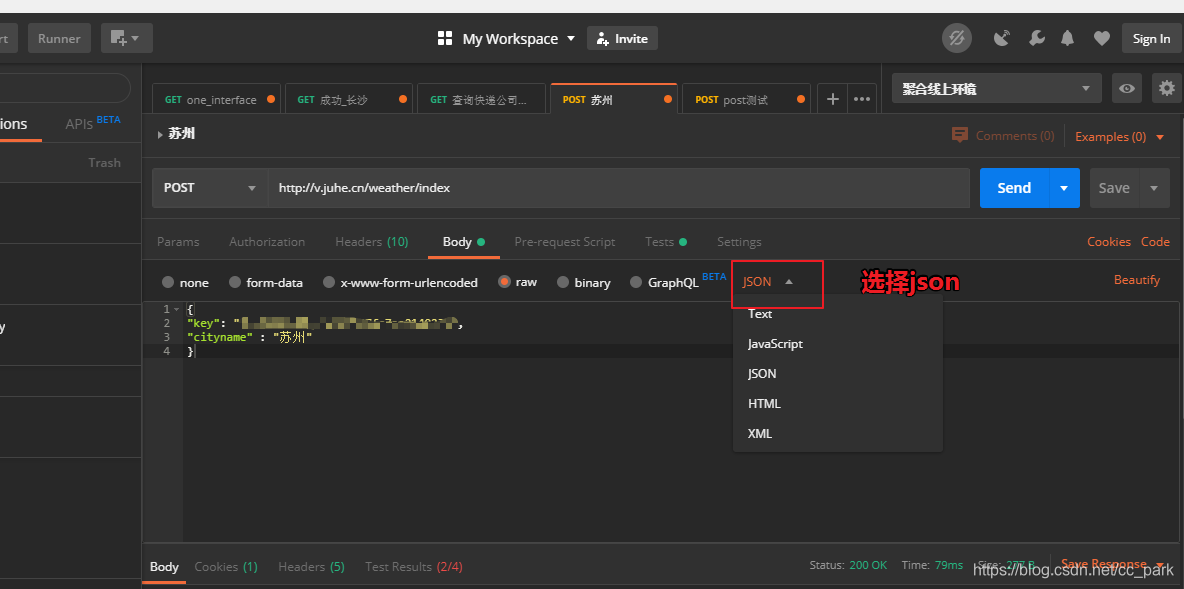The image size is (1184, 589).
Task: Open the My Workspace dropdown
Action: pos(518,39)
